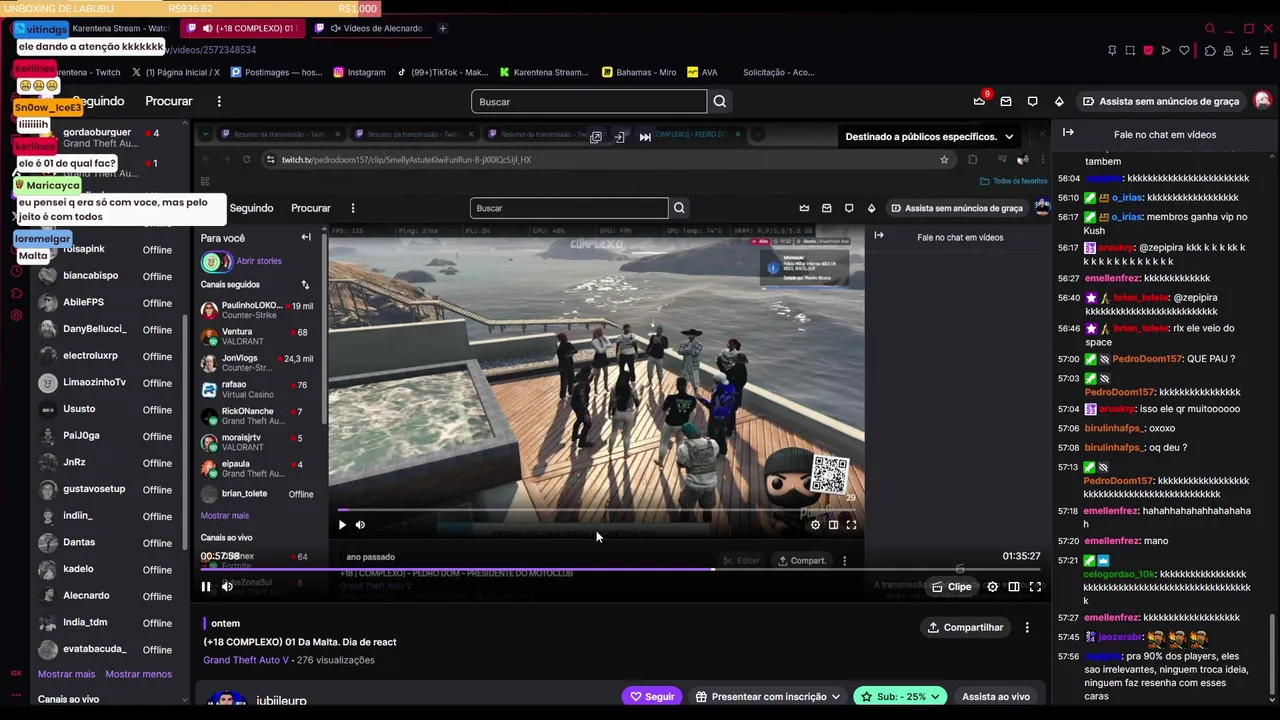
Task: Click Compartilhar share button below the video
Action: (965, 627)
